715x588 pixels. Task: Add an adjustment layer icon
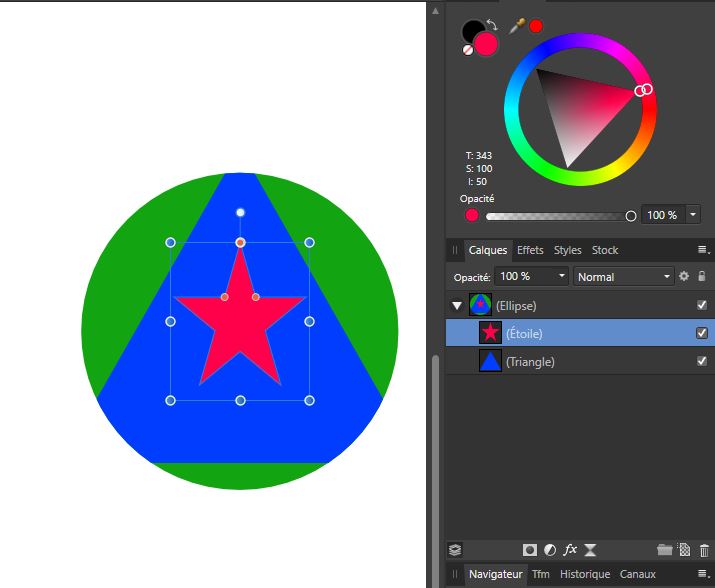point(550,550)
